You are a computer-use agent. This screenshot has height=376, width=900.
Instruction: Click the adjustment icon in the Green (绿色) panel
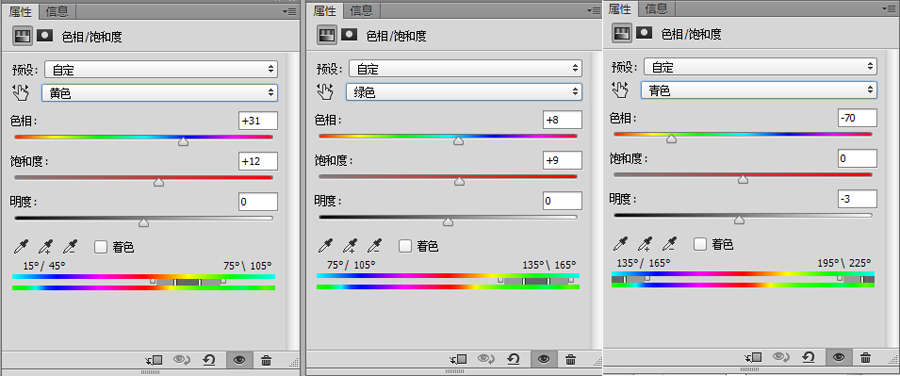click(x=327, y=36)
